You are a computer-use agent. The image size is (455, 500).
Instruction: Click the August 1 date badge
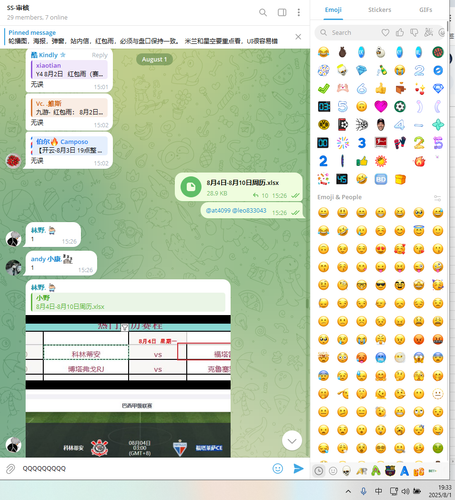(x=154, y=59)
